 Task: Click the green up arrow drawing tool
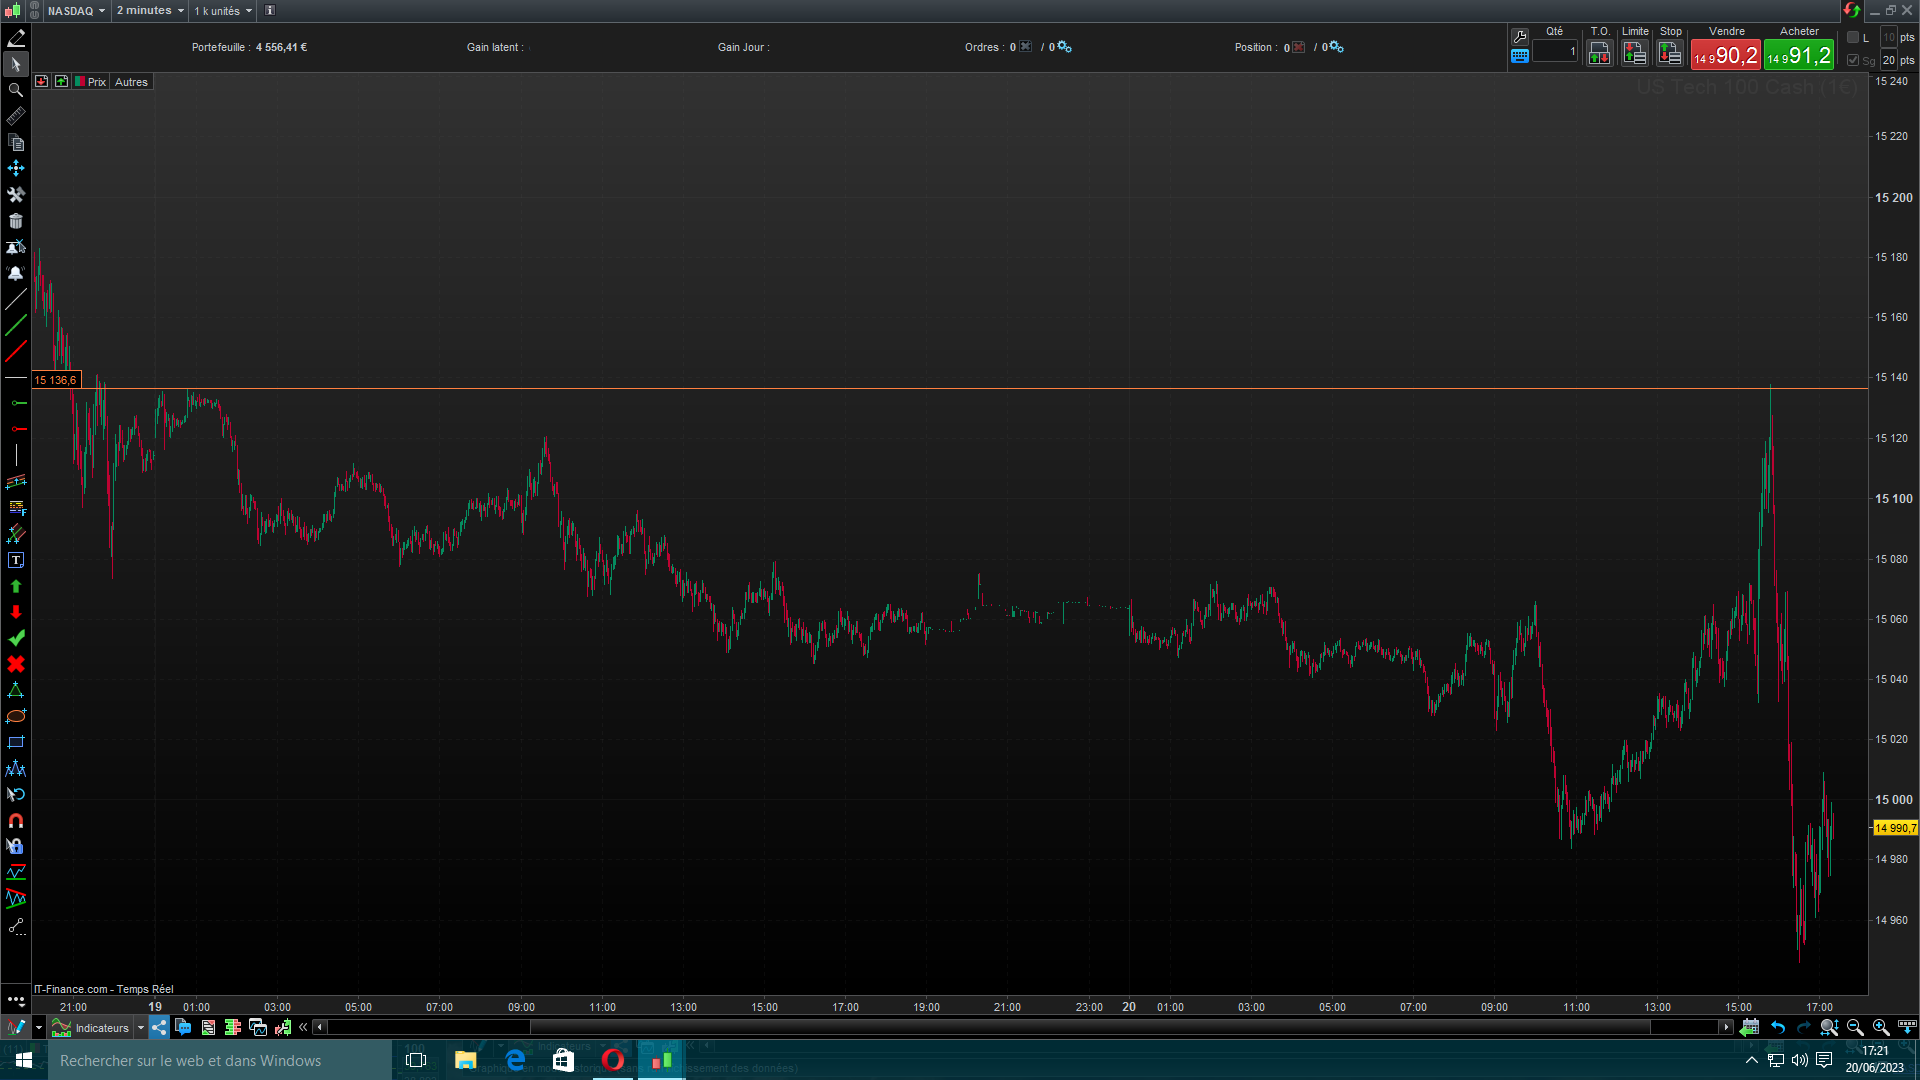(x=16, y=586)
